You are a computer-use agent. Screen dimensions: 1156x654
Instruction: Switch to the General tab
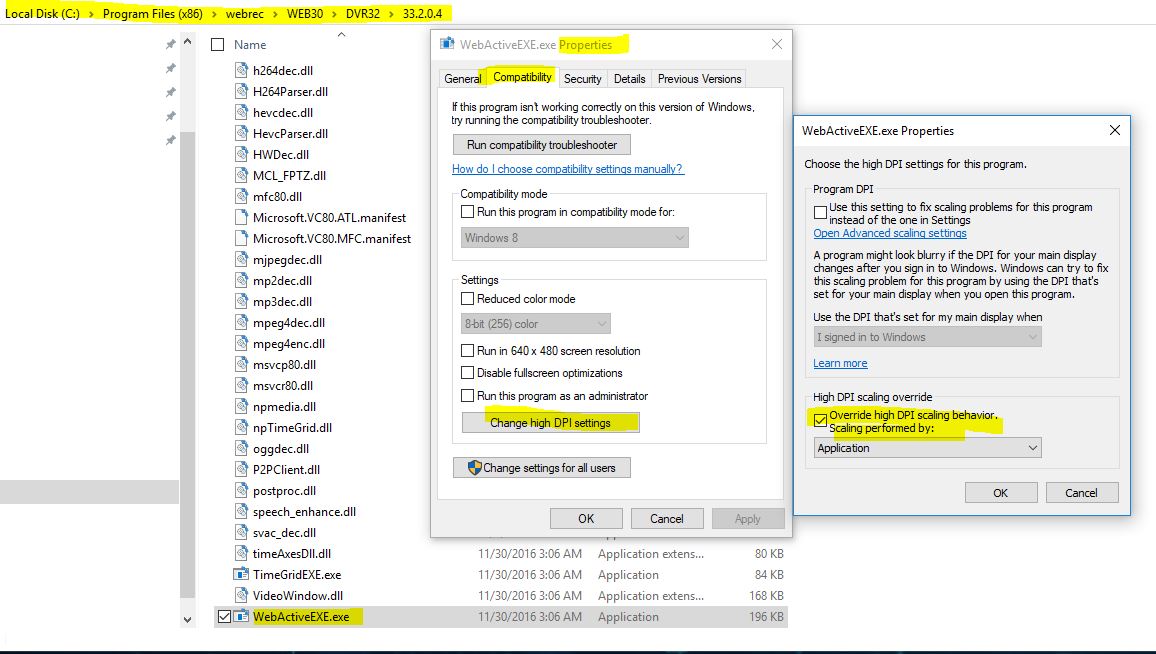[x=463, y=78]
